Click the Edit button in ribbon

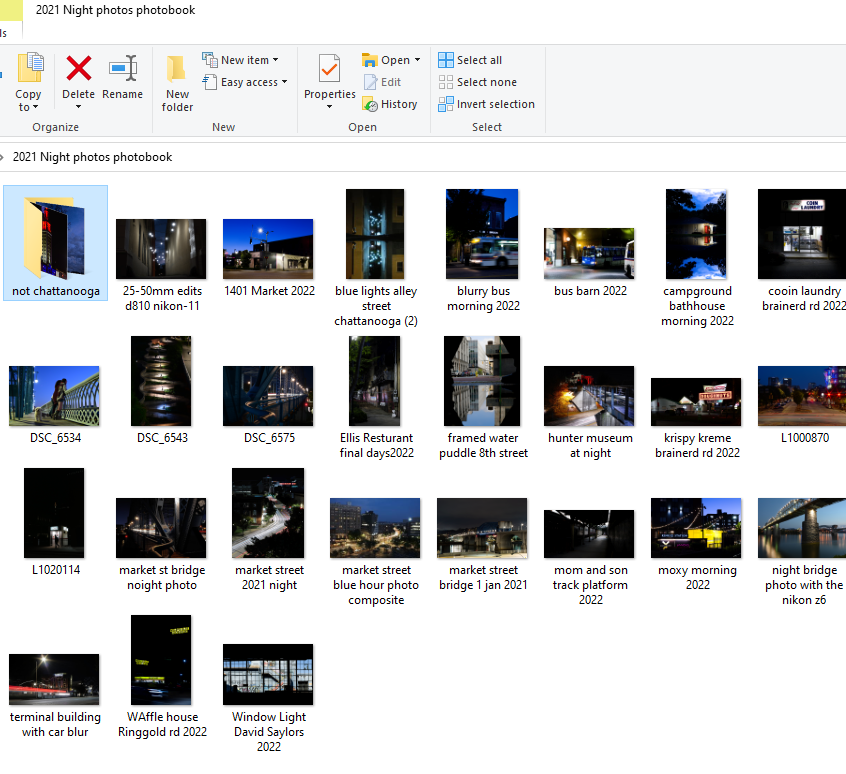pyautogui.click(x=383, y=82)
